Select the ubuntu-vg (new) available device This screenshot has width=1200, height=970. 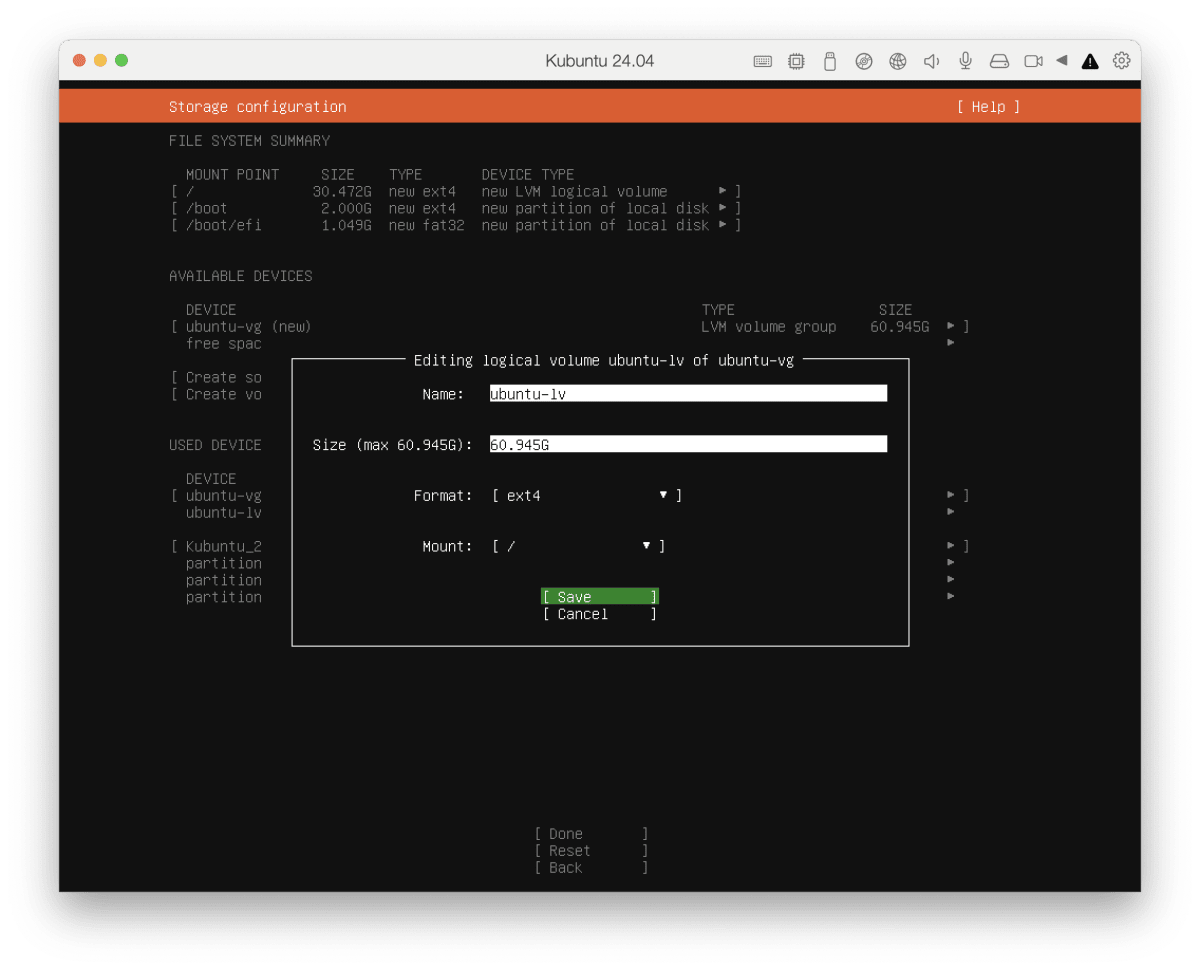pos(248,327)
